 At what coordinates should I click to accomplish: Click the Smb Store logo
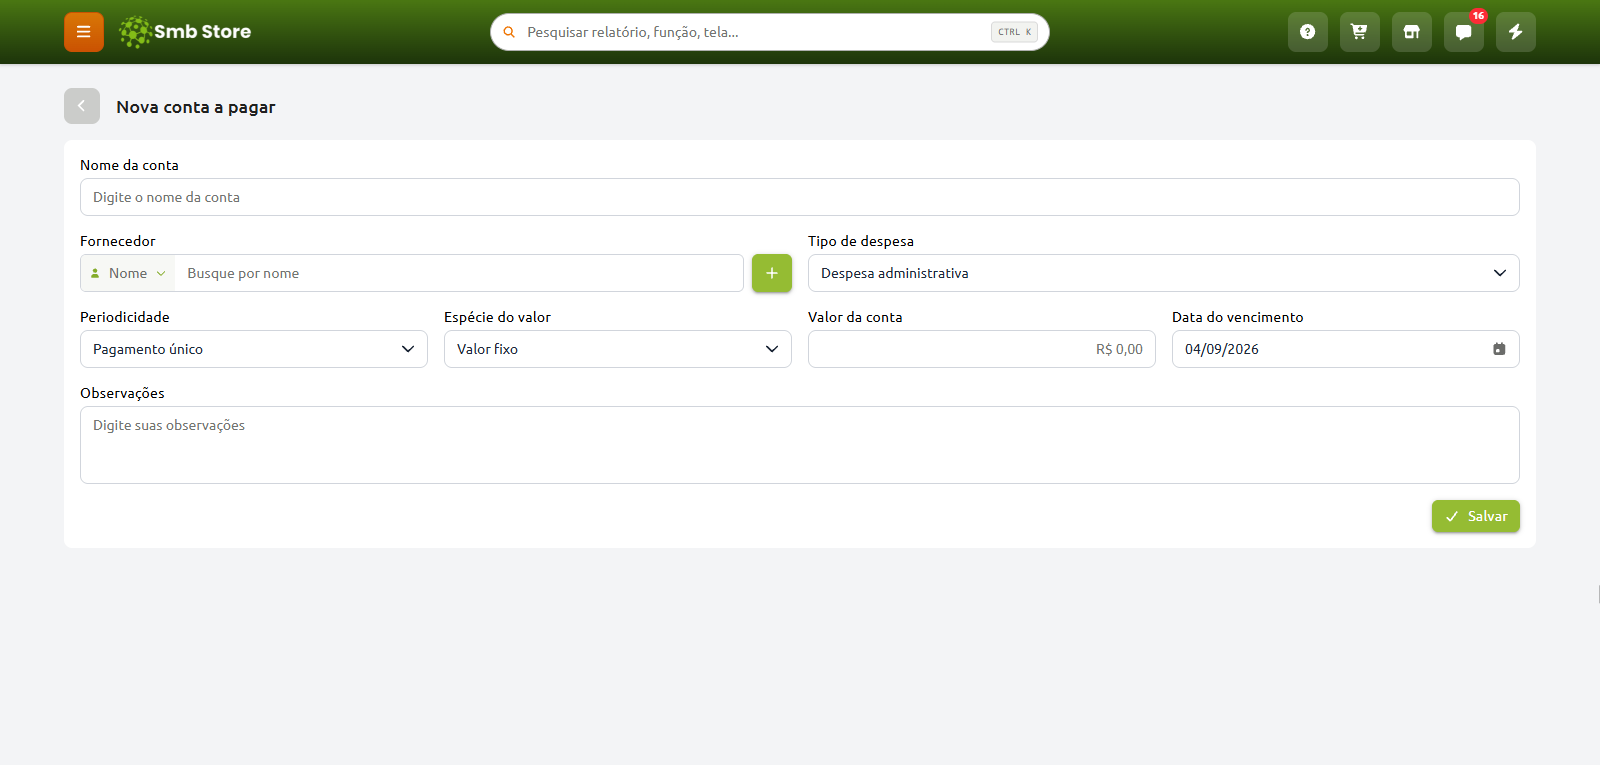point(185,32)
